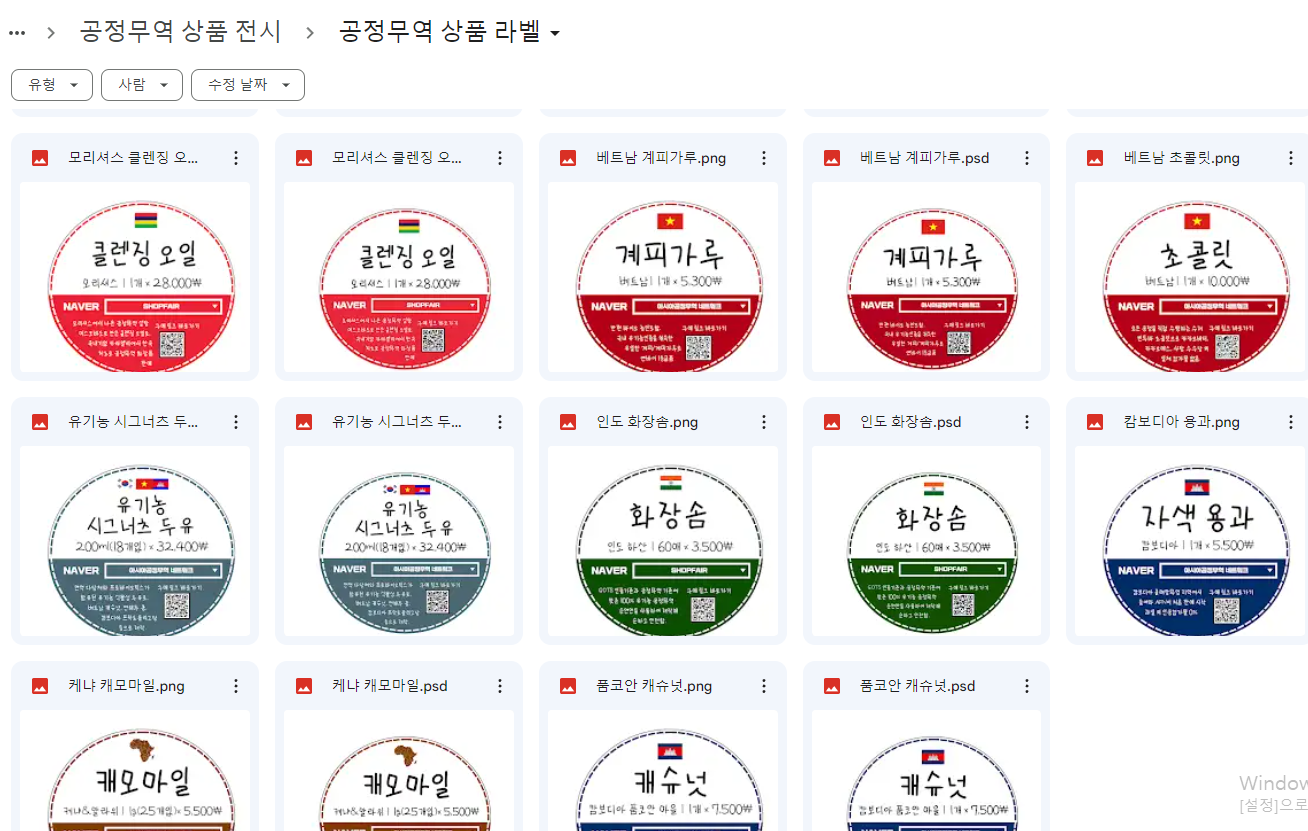Open the 사람 filter dropdown
The width and height of the screenshot is (1308, 831).
pos(142,85)
